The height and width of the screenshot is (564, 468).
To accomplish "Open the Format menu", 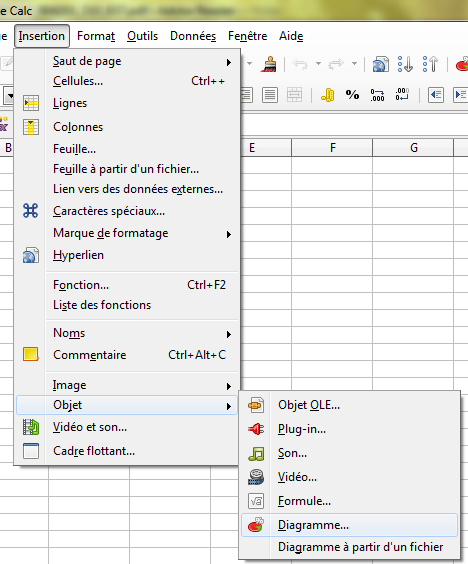I will tap(96, 36).
